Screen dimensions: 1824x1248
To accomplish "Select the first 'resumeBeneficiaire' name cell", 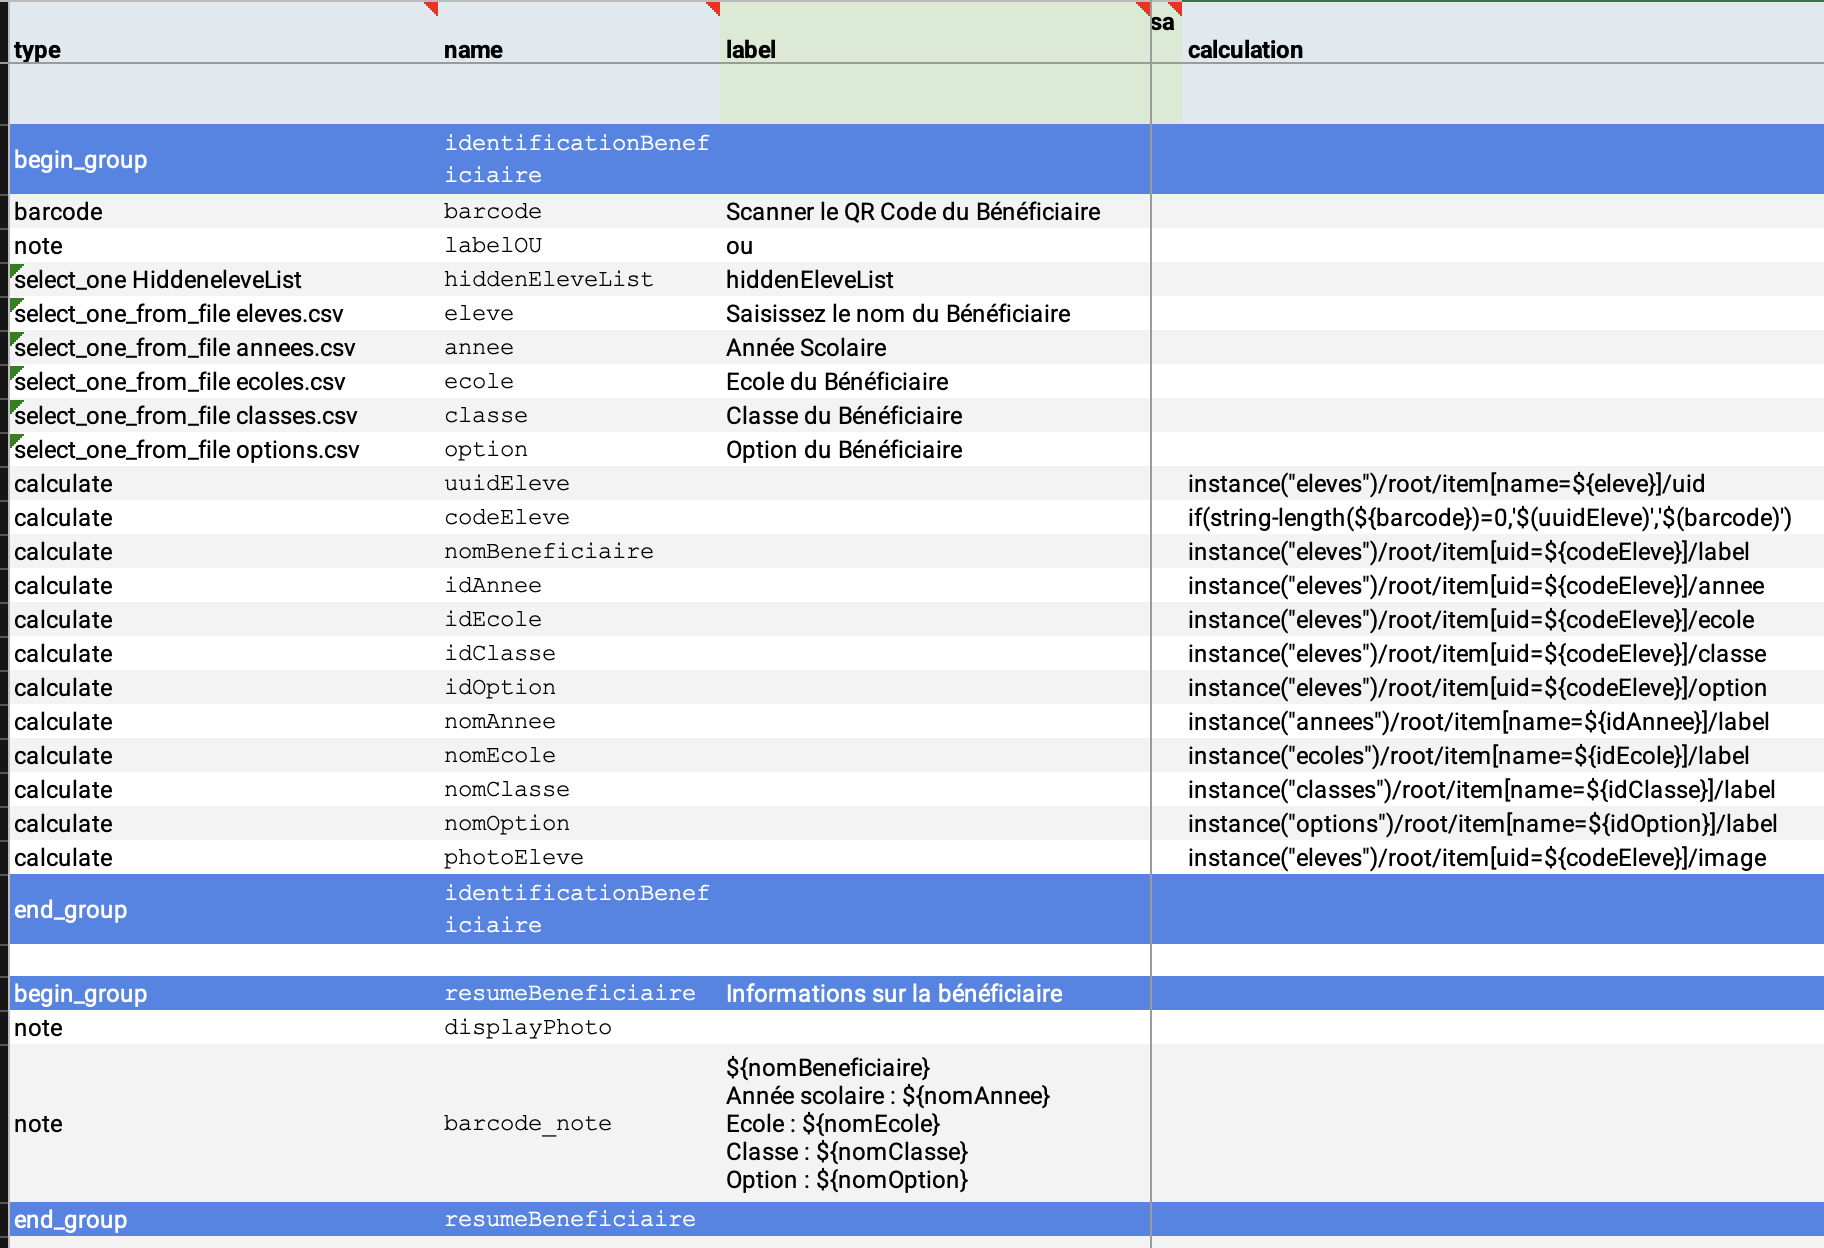I will point(579,993).
